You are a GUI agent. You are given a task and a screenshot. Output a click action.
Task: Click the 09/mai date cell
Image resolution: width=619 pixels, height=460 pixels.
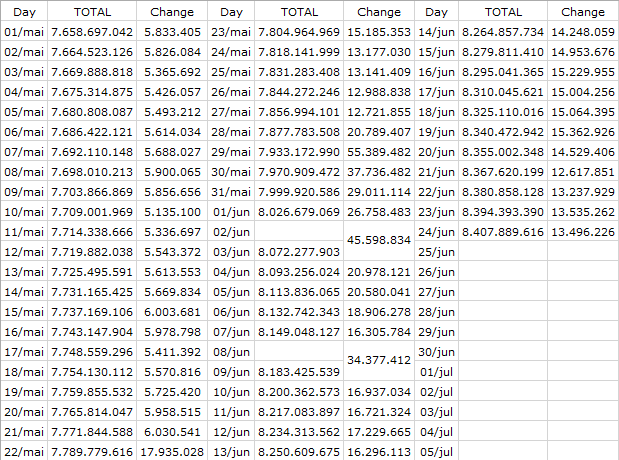tap(24, 192)
